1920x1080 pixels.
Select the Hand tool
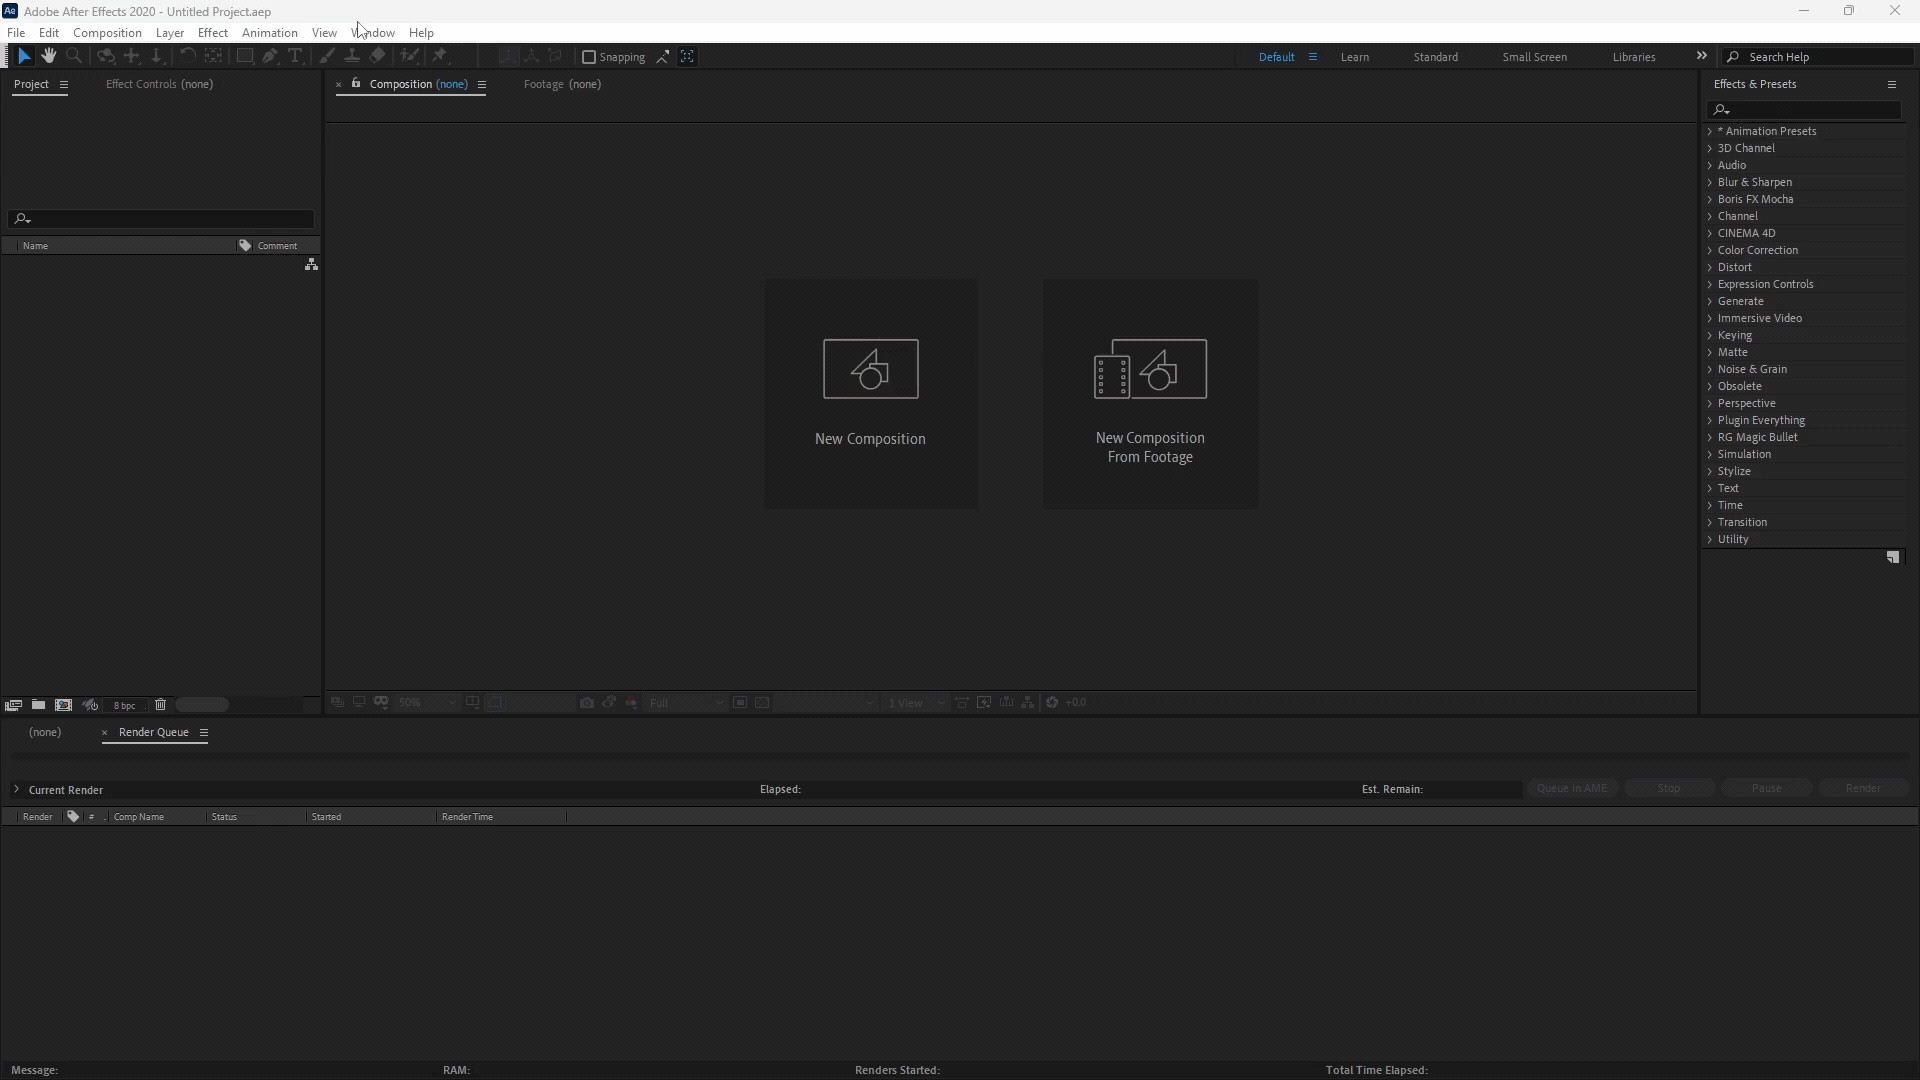[48, 57]
